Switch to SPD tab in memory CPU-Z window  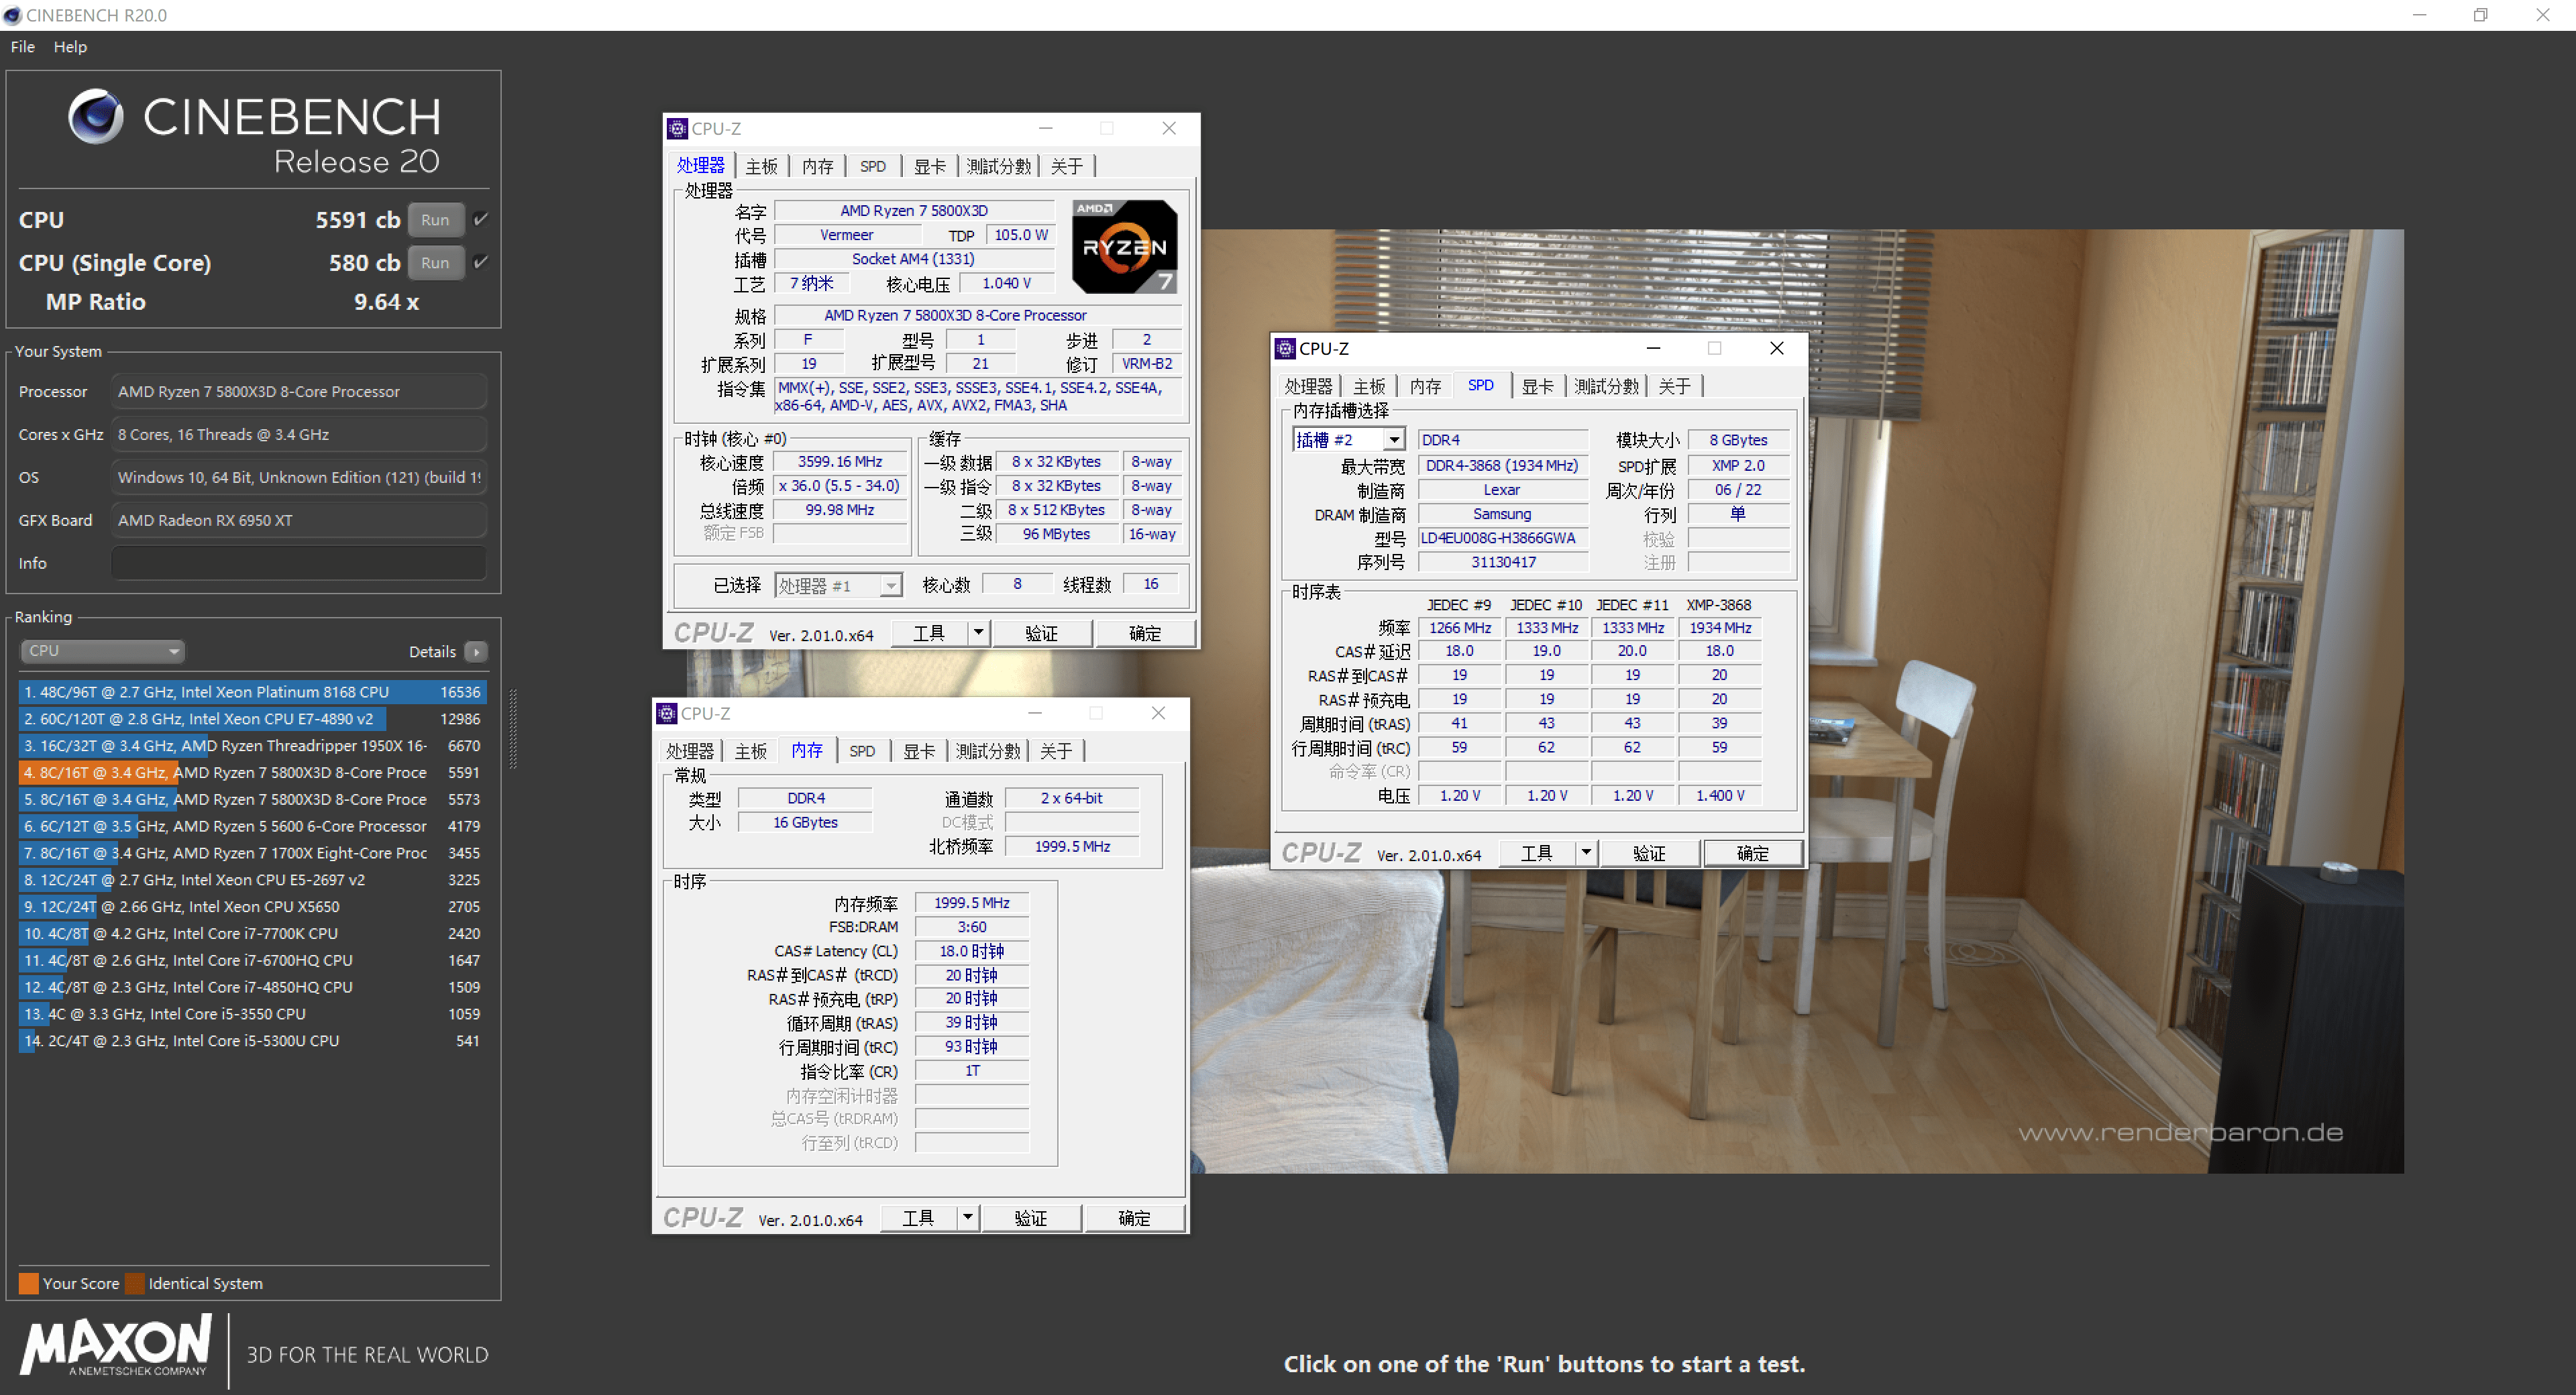[862, 751]
